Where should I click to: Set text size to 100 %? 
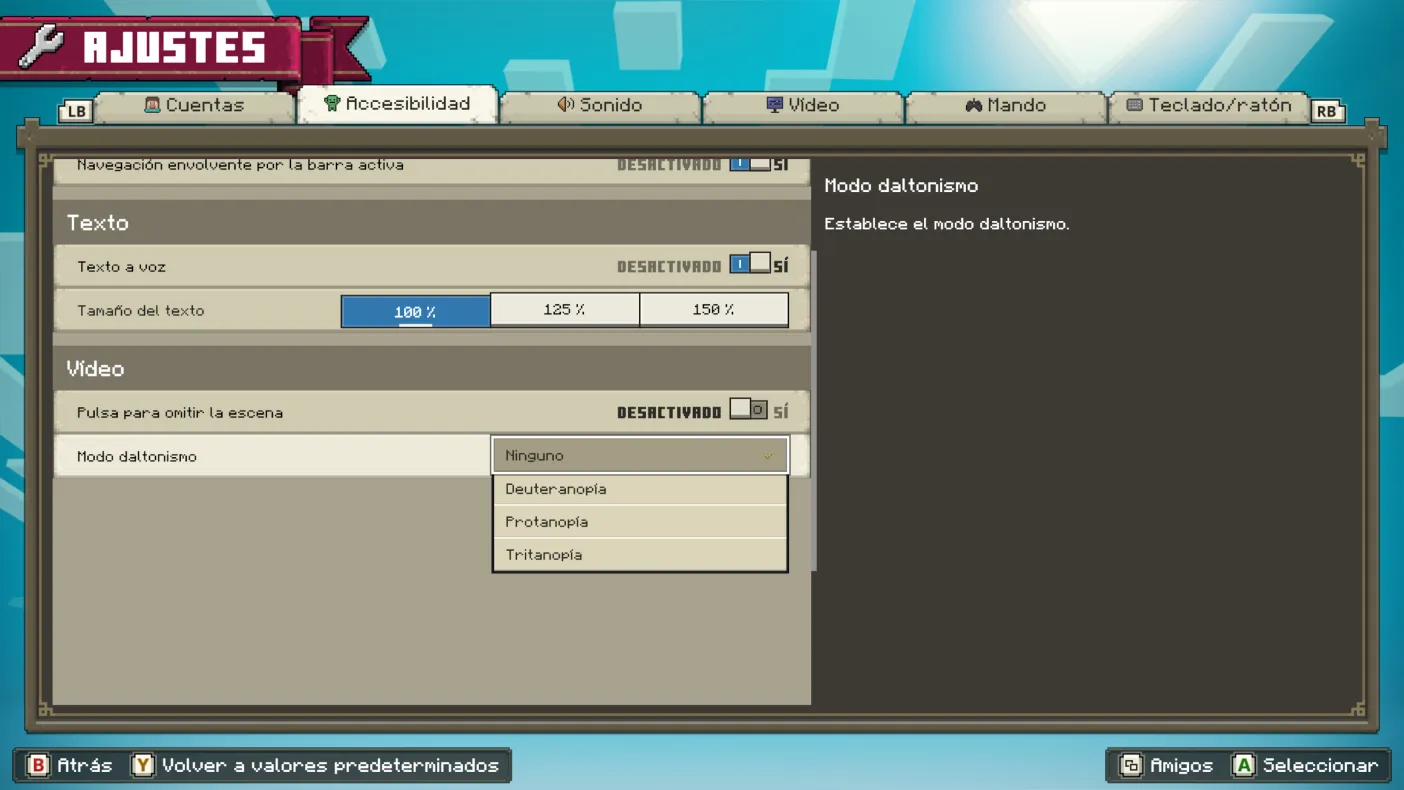coord(415,311)
